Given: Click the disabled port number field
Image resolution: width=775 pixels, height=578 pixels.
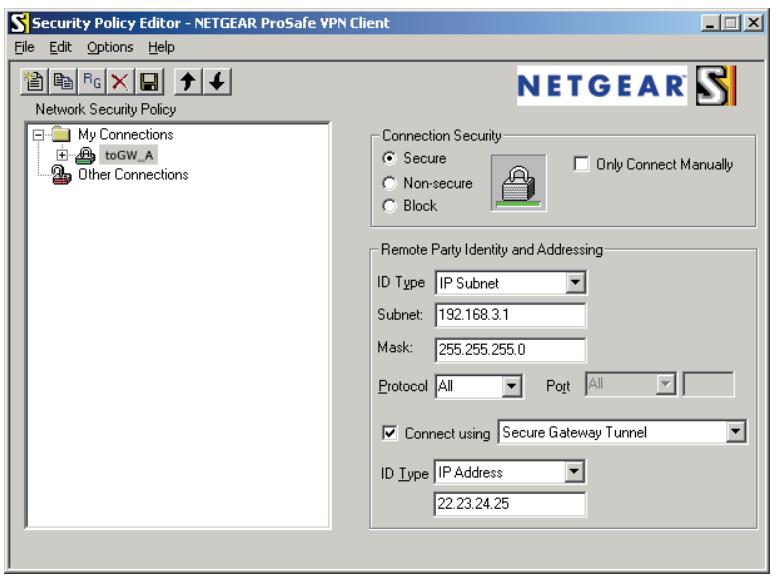Looking at the screenshot, I should [708, 384].
